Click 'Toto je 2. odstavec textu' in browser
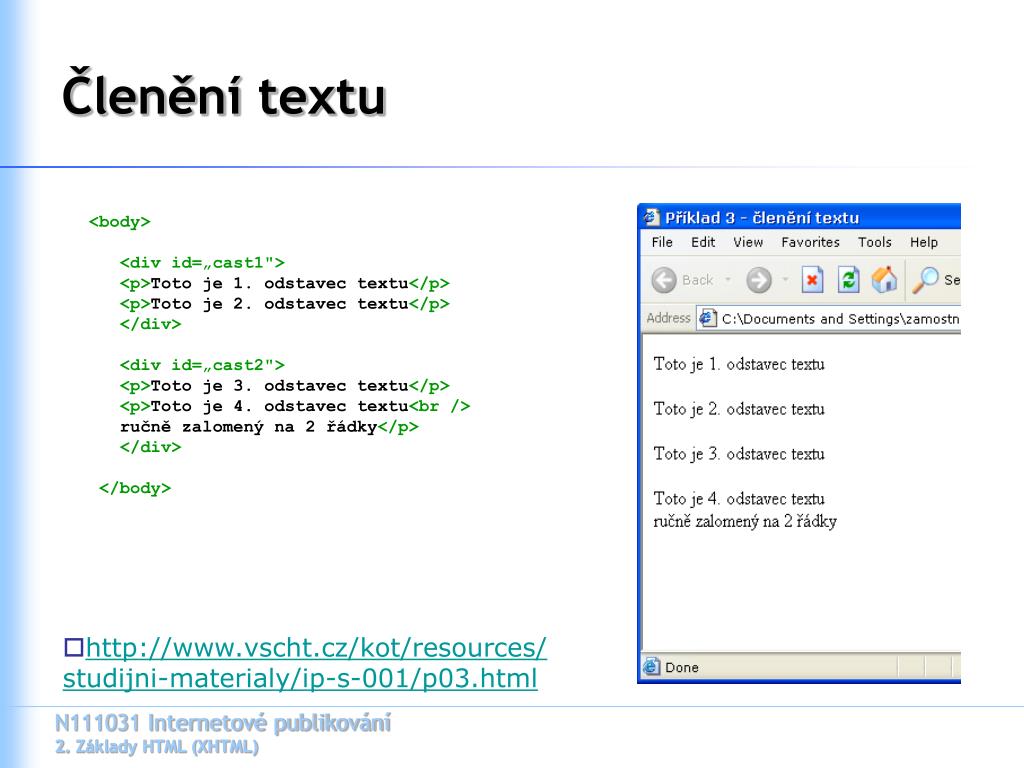The width and height of the screenshot is (1024, 768). [739, 409]
